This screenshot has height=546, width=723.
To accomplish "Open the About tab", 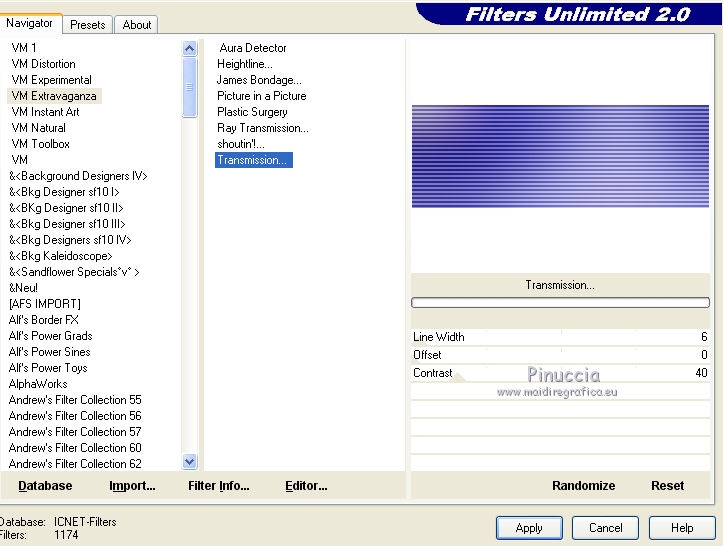I will [136, 25].
